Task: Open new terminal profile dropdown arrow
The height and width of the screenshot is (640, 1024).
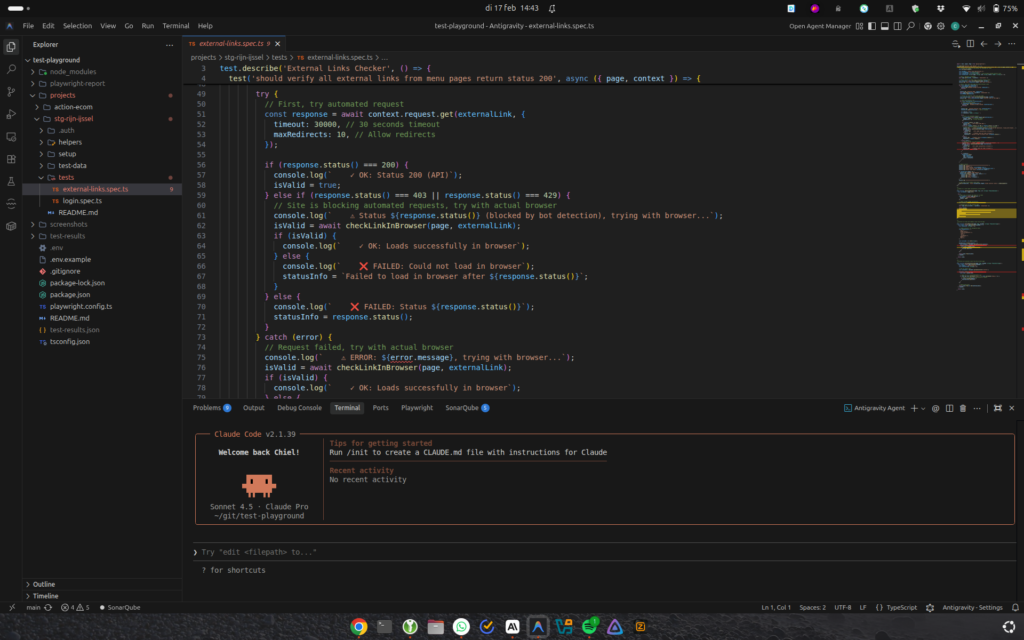Action: click(923, 408)
